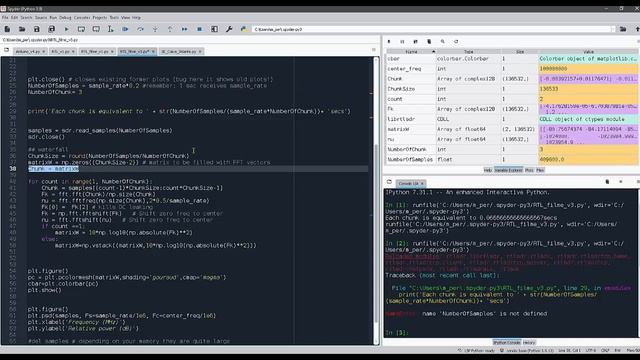Select the matrixW array value cell
Image resolution: width=640 pixels, height=360 pixels.
click(588, 129)
